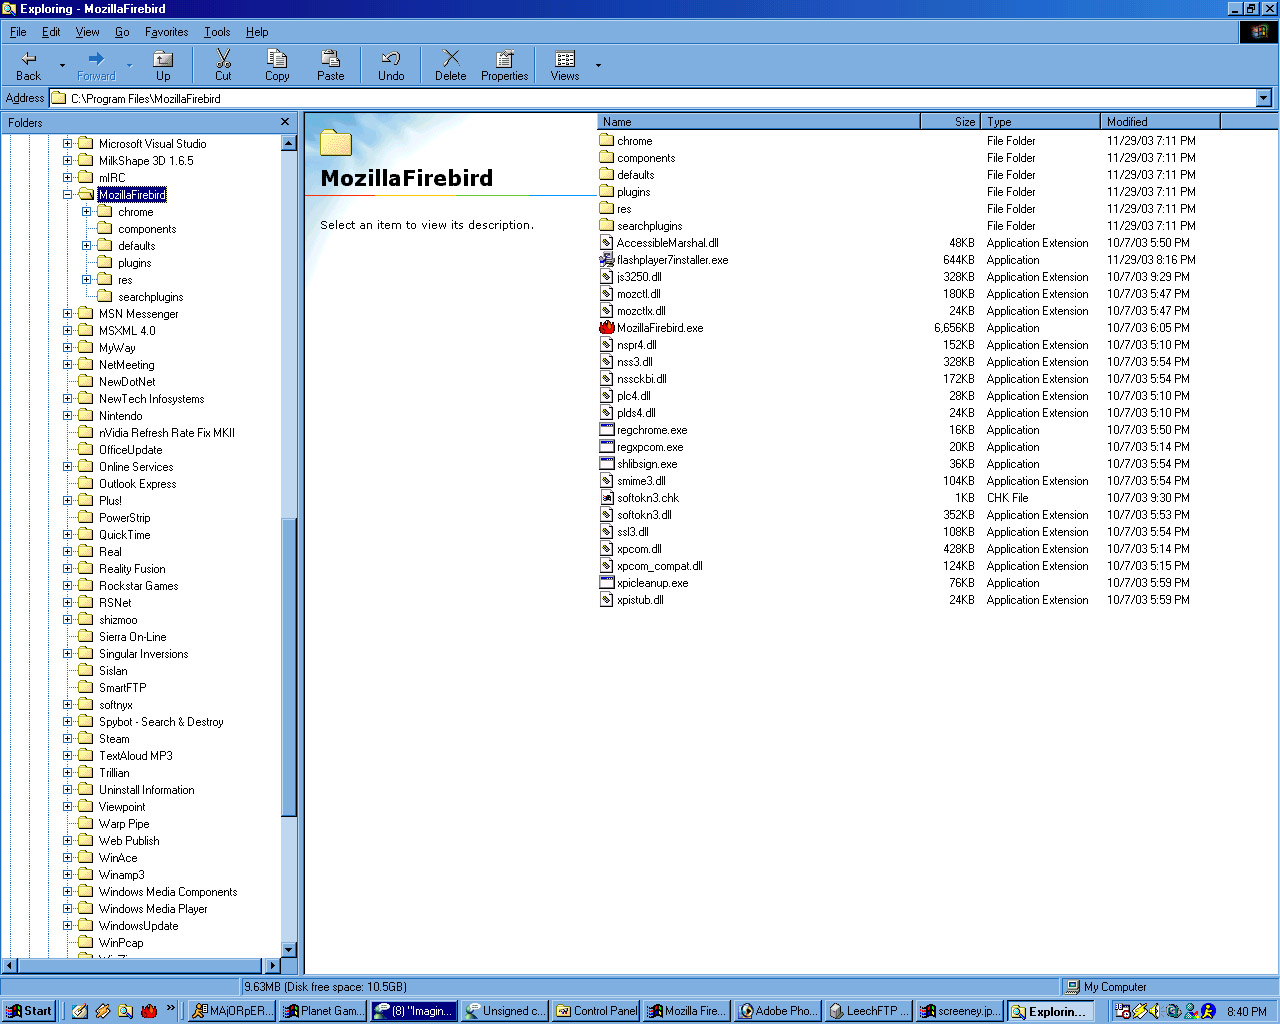
Task: Expand the chrome subfolder in tree
Action: point(87,212)
